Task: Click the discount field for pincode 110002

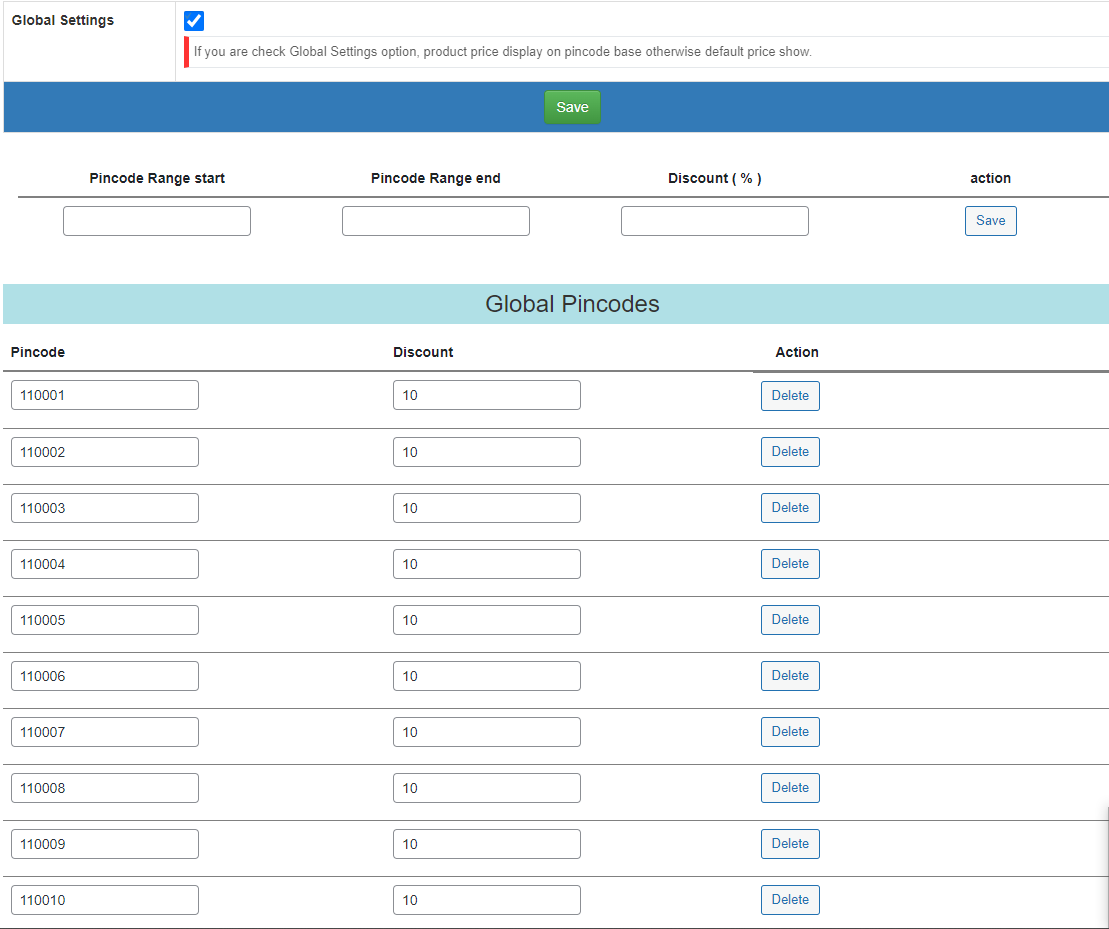Action: tap(486, 451)
